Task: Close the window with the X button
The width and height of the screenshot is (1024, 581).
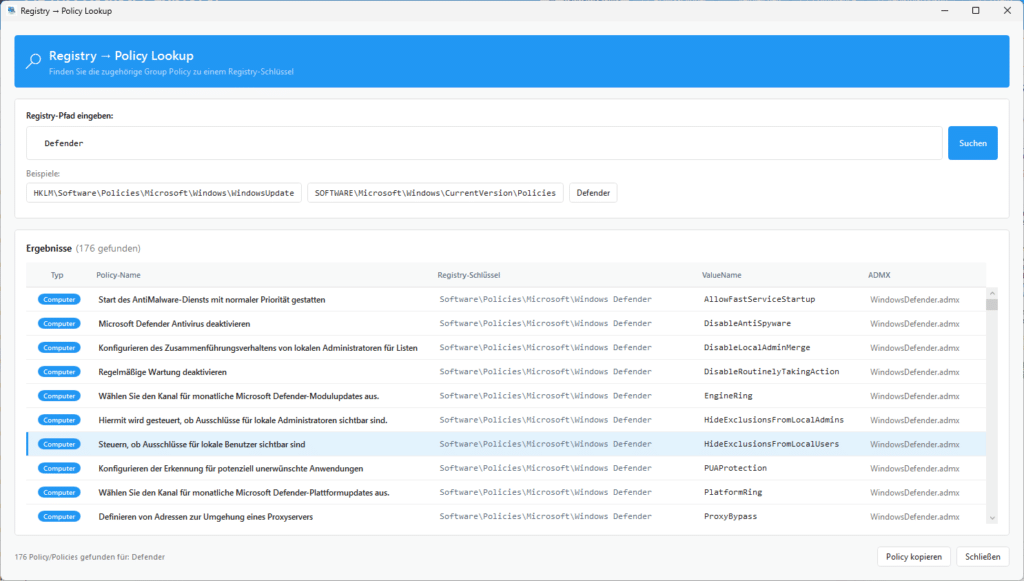Action: (1007, 10)
